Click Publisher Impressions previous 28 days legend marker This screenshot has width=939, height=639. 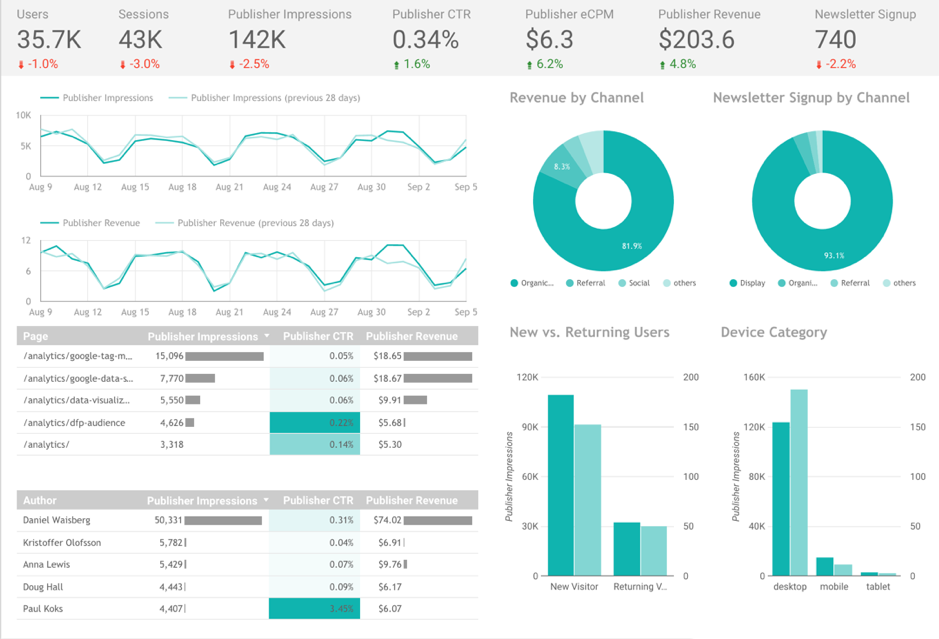click(177, 98)
